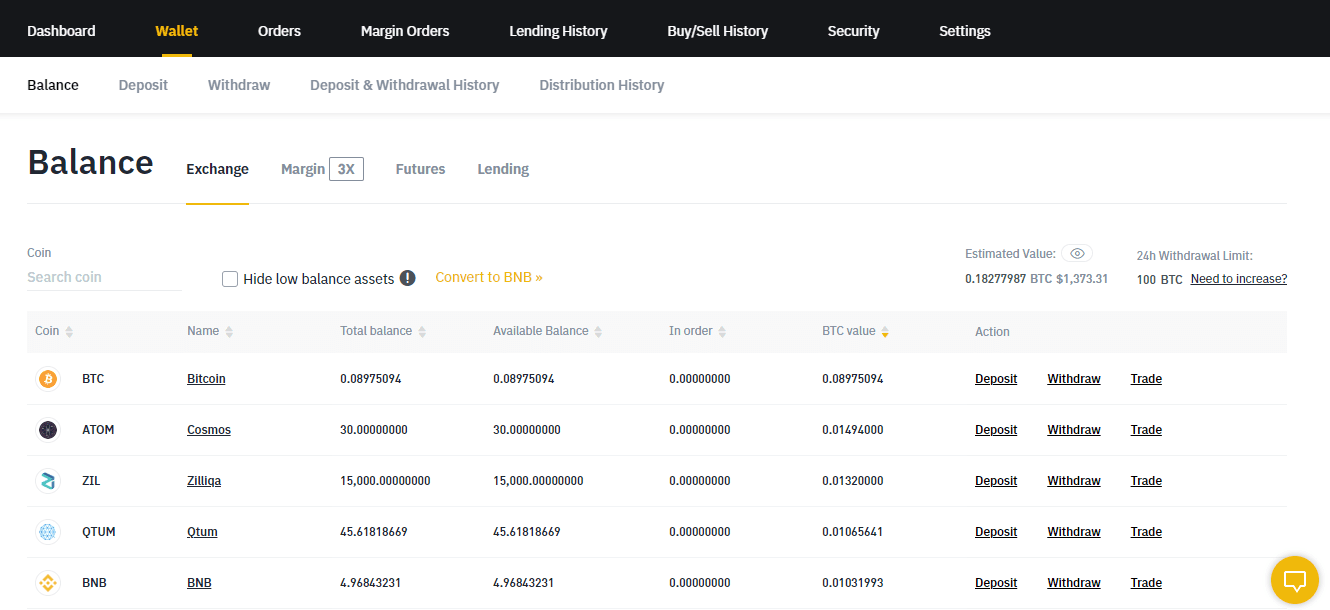The width and height of the screenshot is (1330, 610).
Task: Toggle estimated value visibility eye icon
Action: (1077, 254)
